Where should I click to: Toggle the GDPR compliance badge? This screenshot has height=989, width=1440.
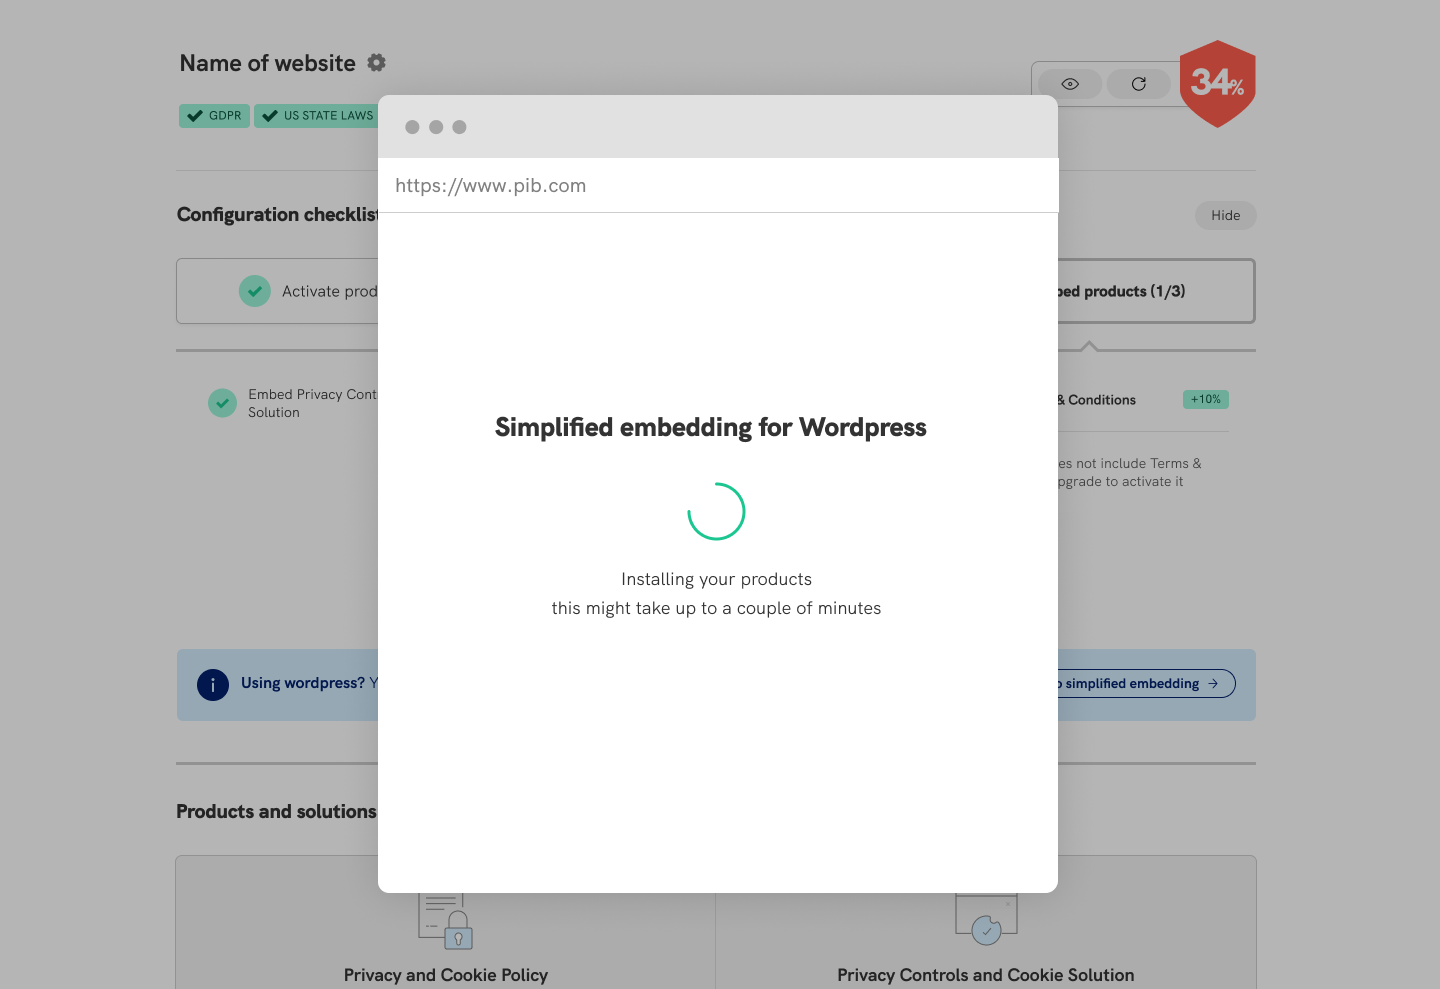(213, 115)
